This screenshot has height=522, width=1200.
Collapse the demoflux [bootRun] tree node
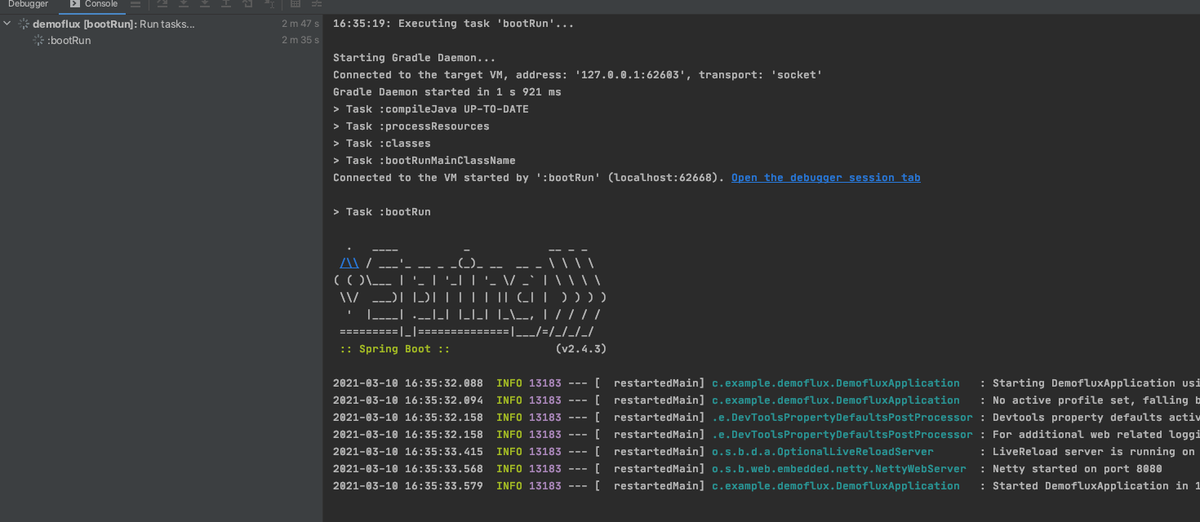(x=7, y=23)
